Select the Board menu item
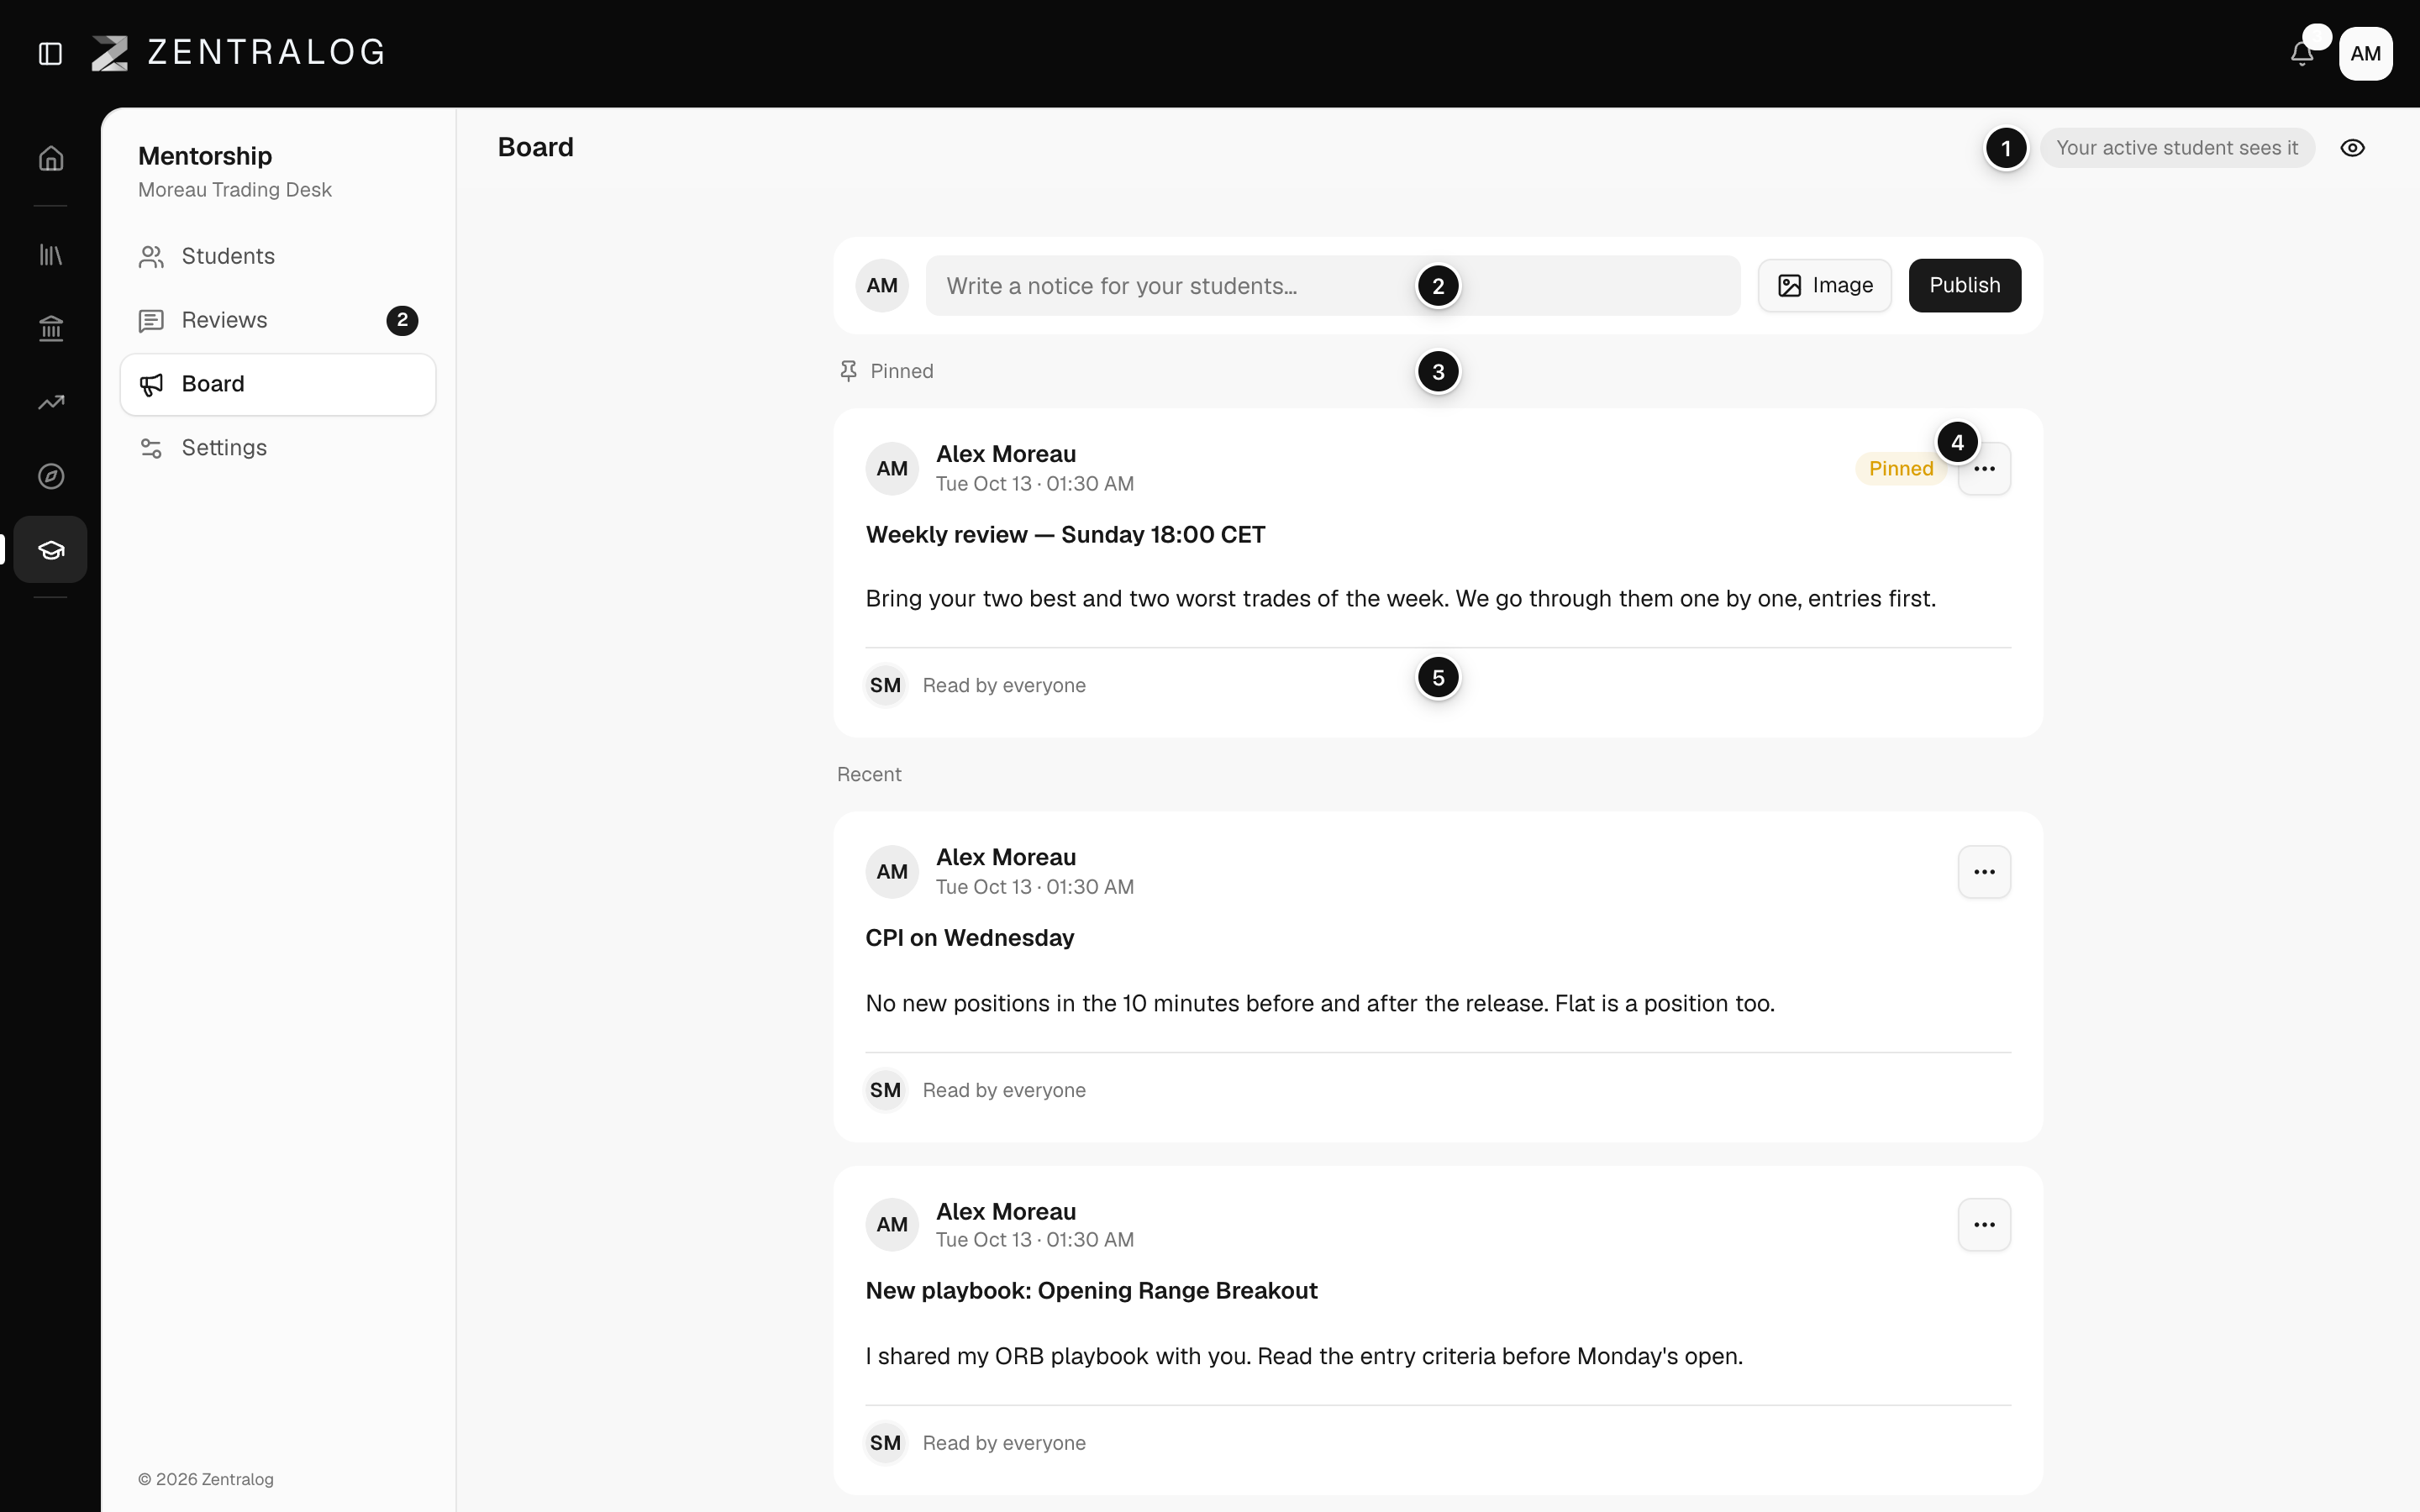The image size is (2420, 1512). tap(278, 384)
